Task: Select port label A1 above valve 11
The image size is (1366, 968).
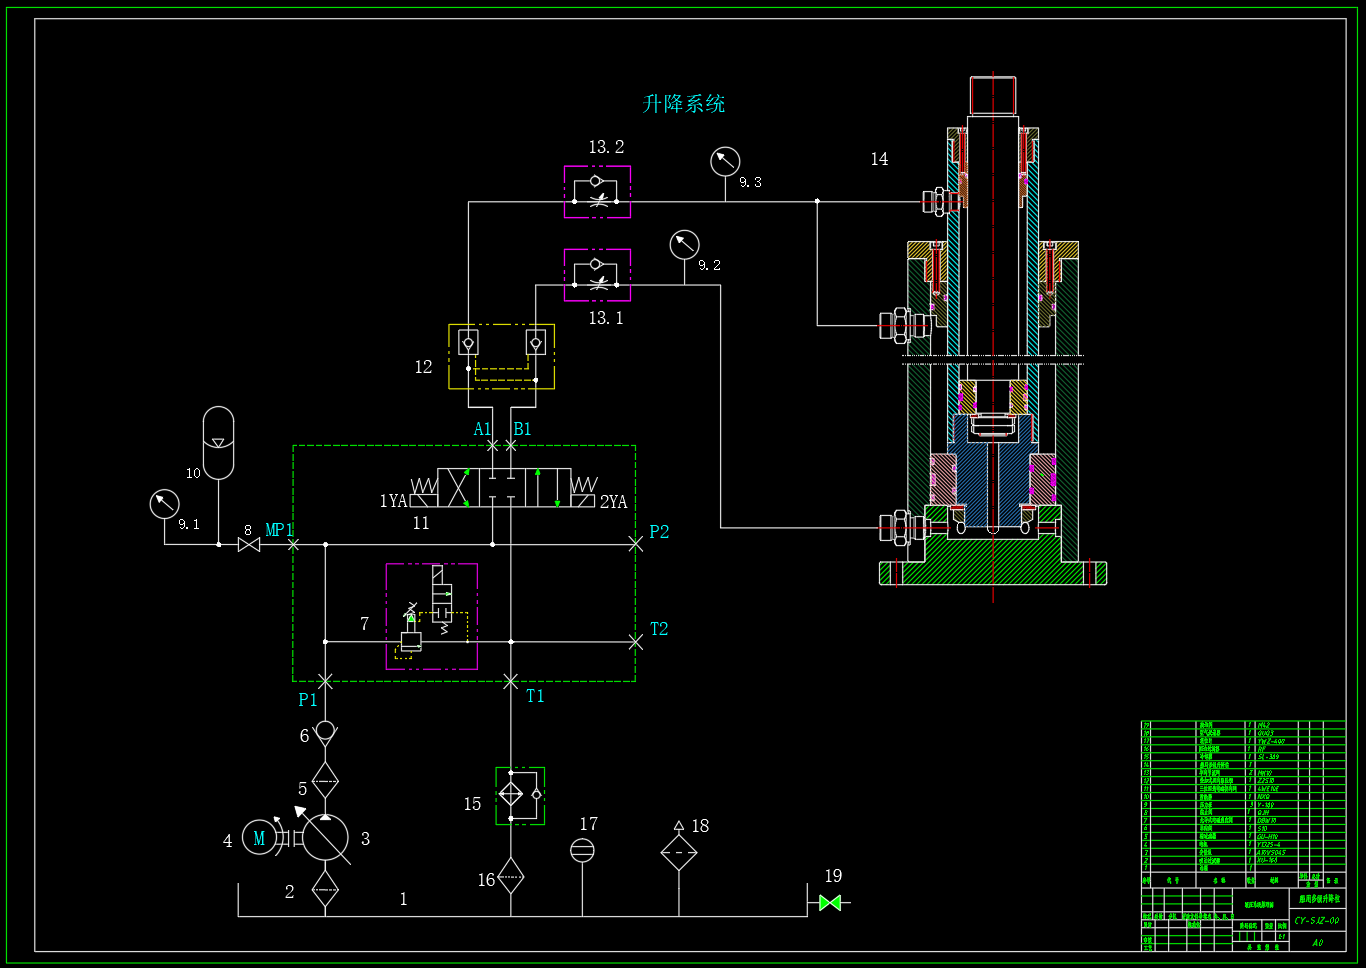Action: click(483, 428)
